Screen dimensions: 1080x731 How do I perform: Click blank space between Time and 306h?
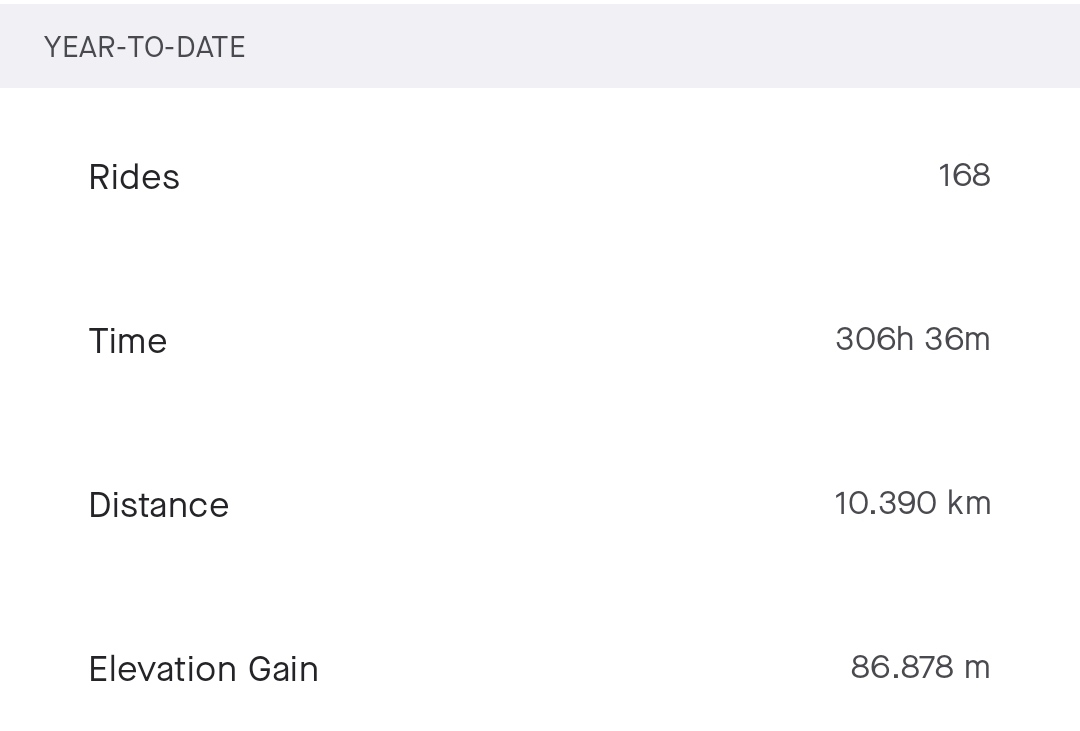(500, 342)
